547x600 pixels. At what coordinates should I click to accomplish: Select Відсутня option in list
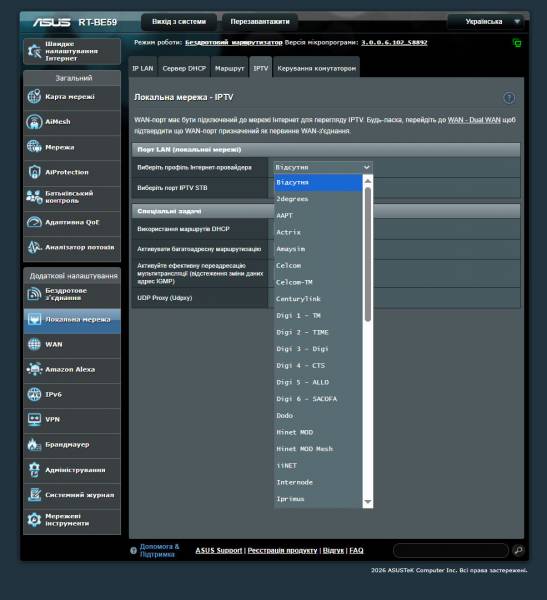[318, 183]
